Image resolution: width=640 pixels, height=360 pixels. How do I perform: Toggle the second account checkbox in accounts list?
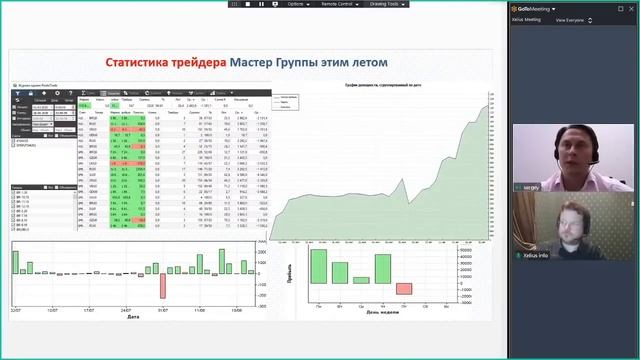(x=14, y=145)
